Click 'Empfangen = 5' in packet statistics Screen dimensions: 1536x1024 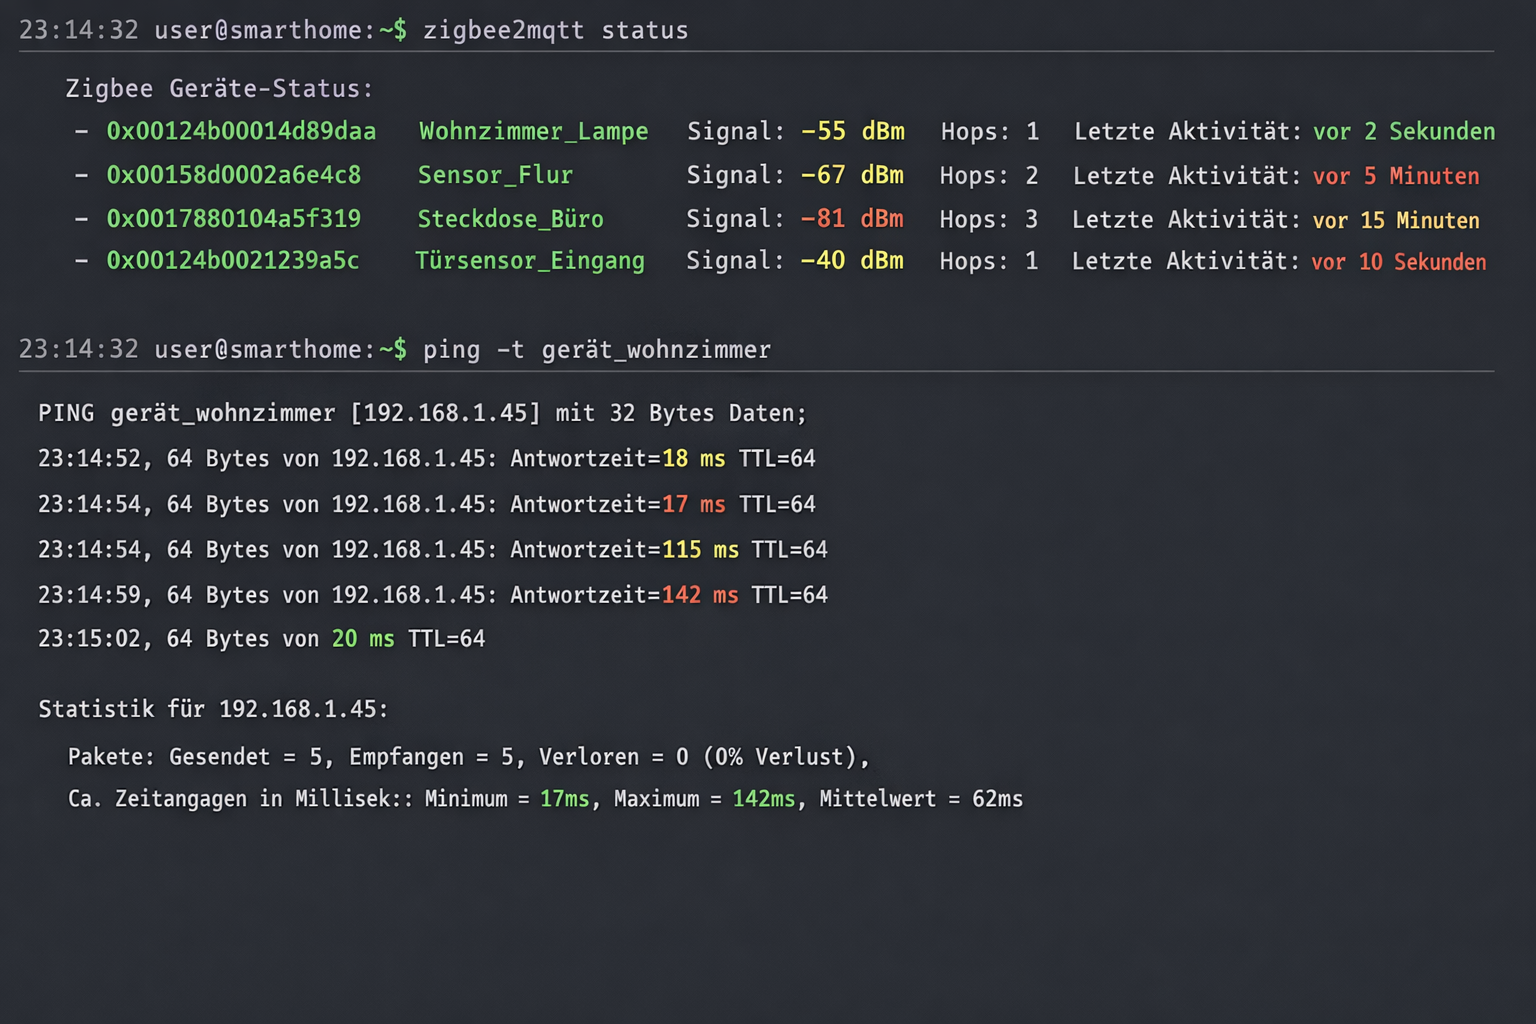pos(431,757)
